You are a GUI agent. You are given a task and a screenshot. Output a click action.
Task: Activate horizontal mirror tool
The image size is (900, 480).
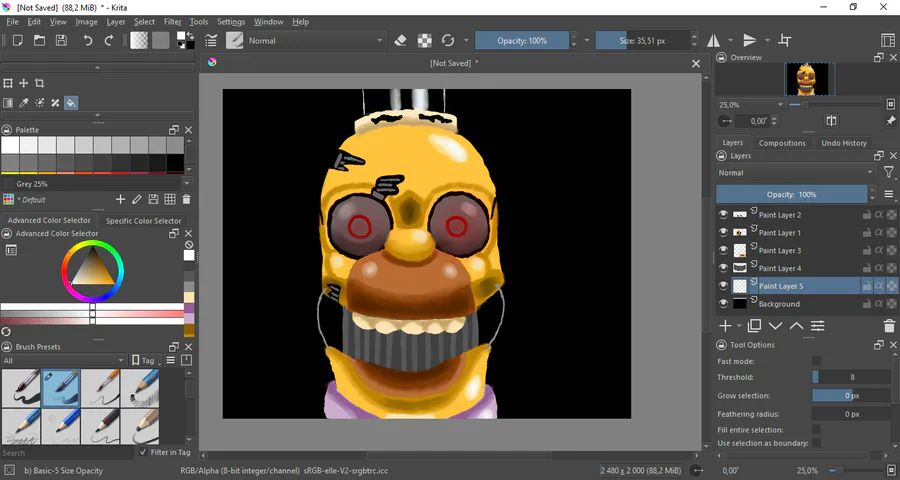713,40
